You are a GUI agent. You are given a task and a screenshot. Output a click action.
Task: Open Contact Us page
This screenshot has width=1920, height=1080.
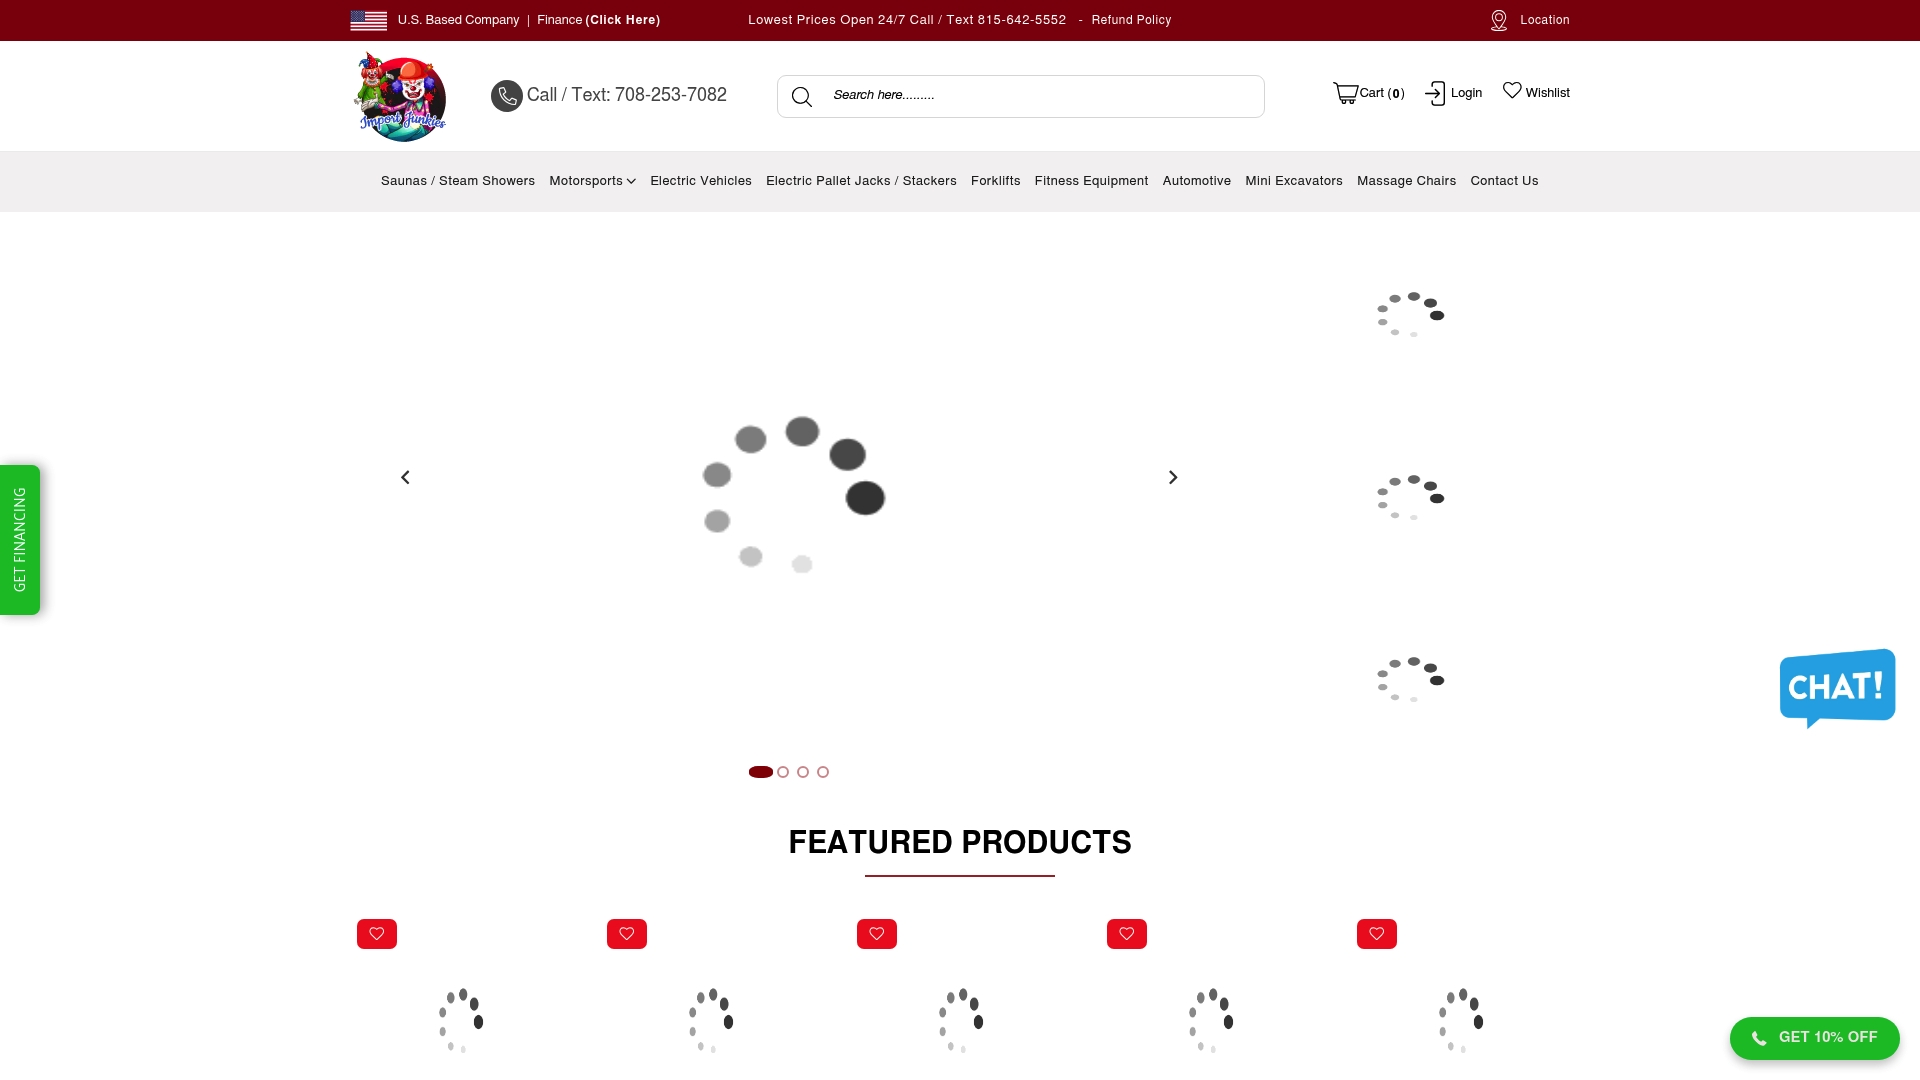(x=1504, y=181)
